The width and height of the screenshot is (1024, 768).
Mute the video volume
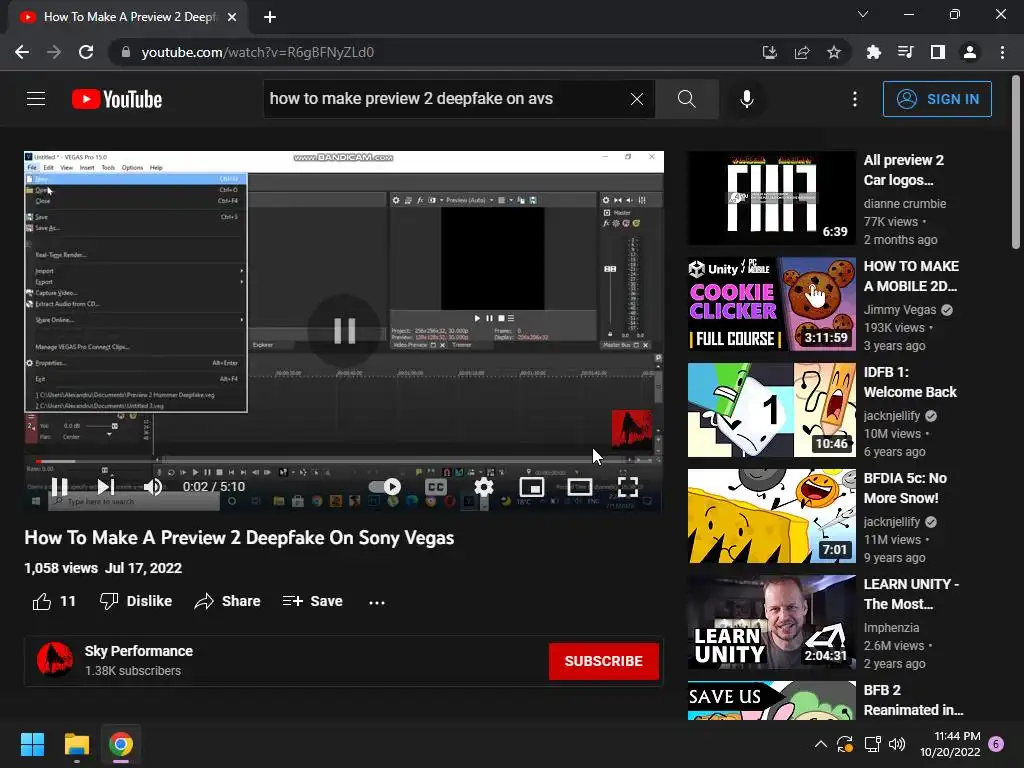153,487
